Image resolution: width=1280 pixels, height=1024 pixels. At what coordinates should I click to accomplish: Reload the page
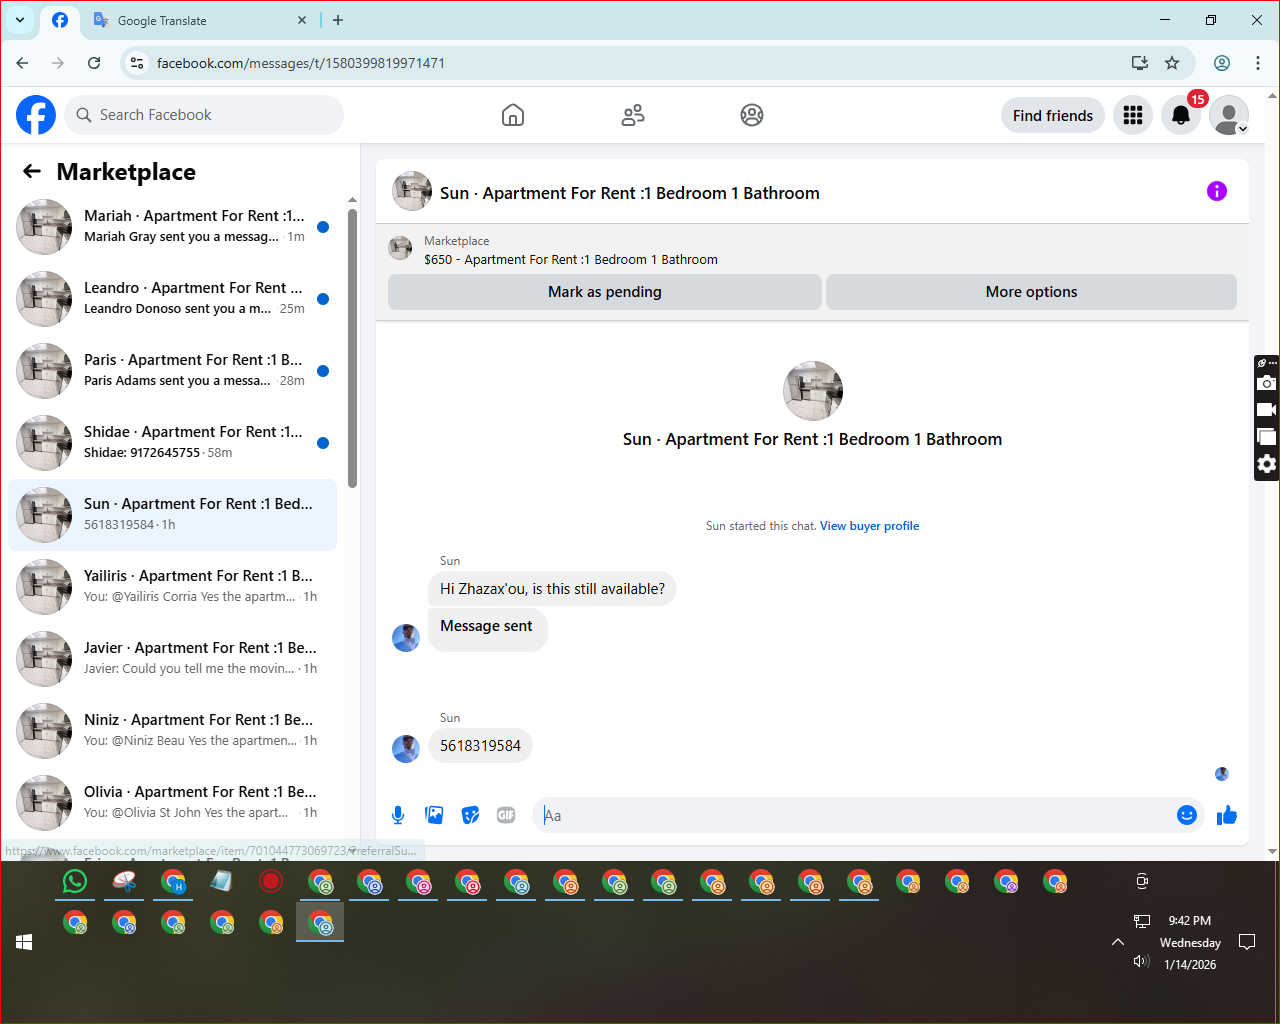[x=94, y=63]
